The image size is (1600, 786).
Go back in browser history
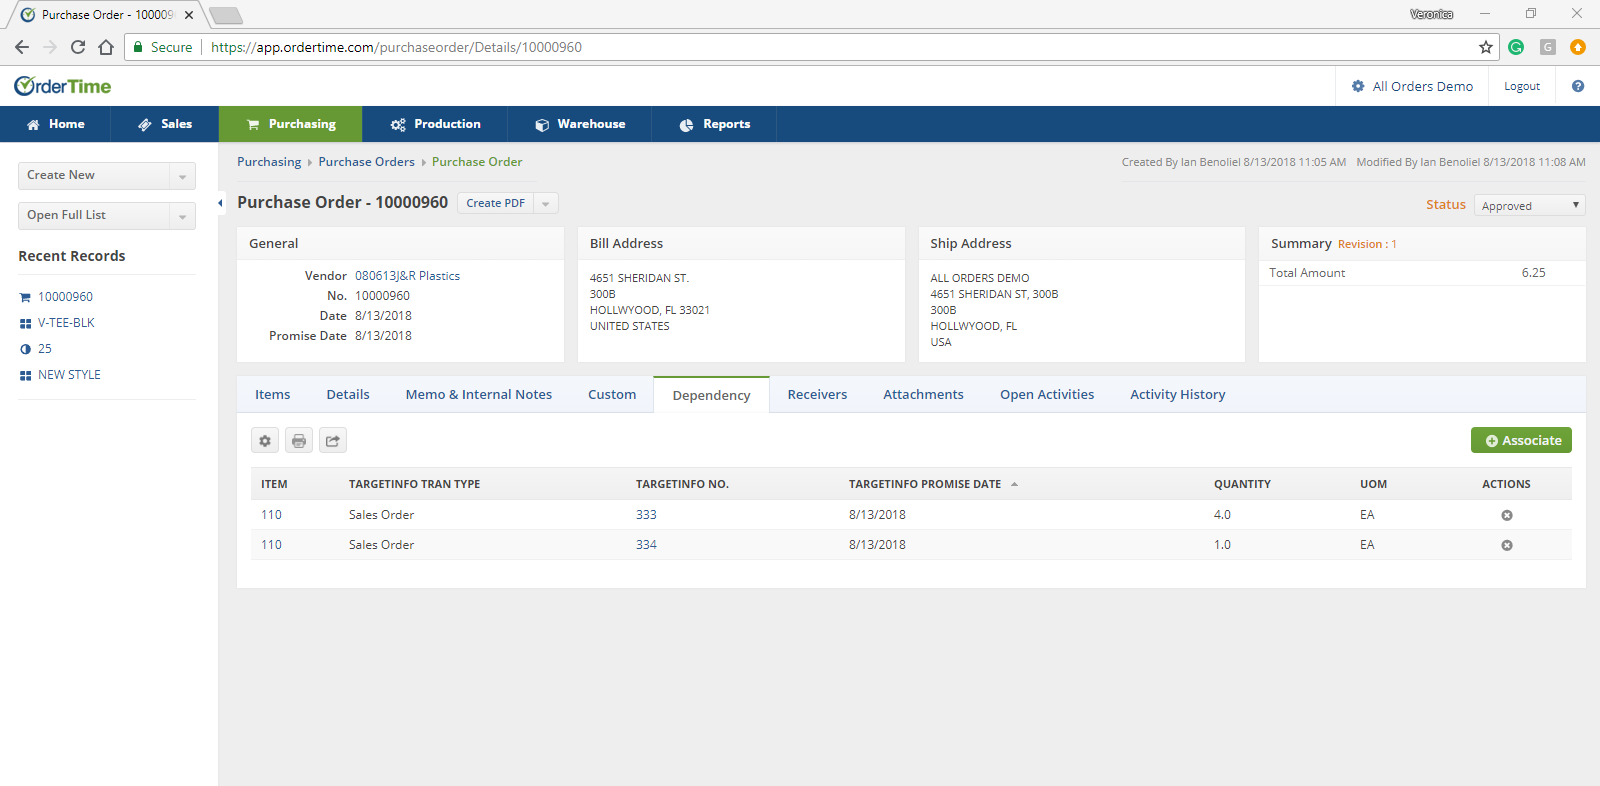coord(22,47)
